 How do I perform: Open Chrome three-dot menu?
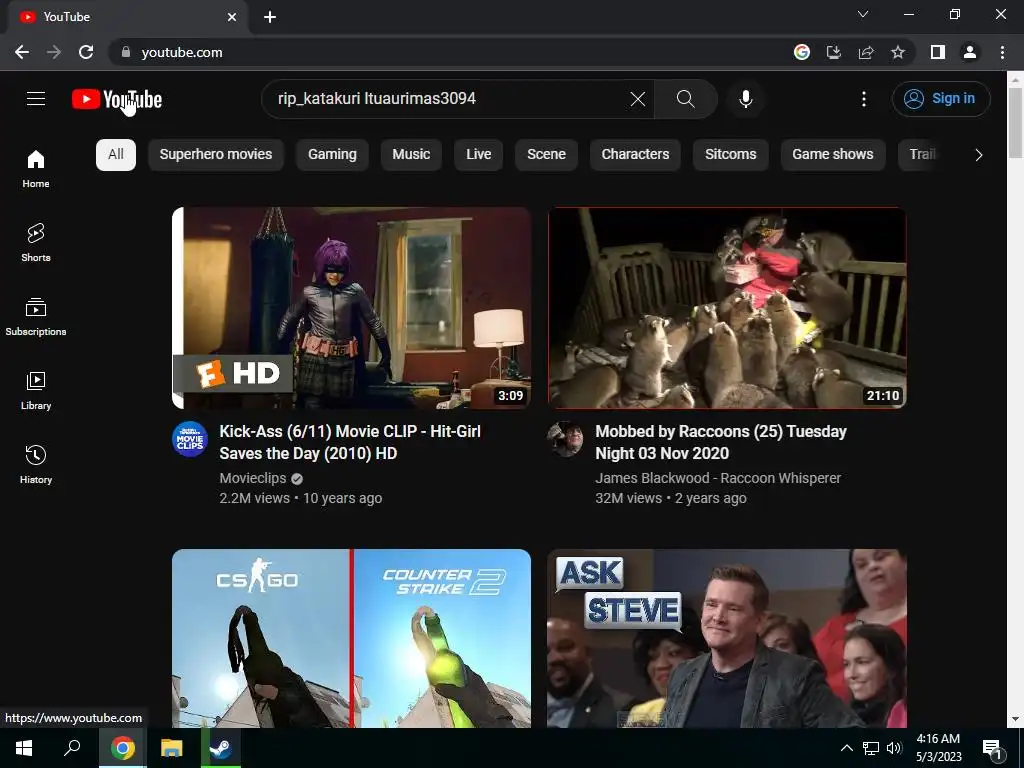click(x=1002, y=52)
